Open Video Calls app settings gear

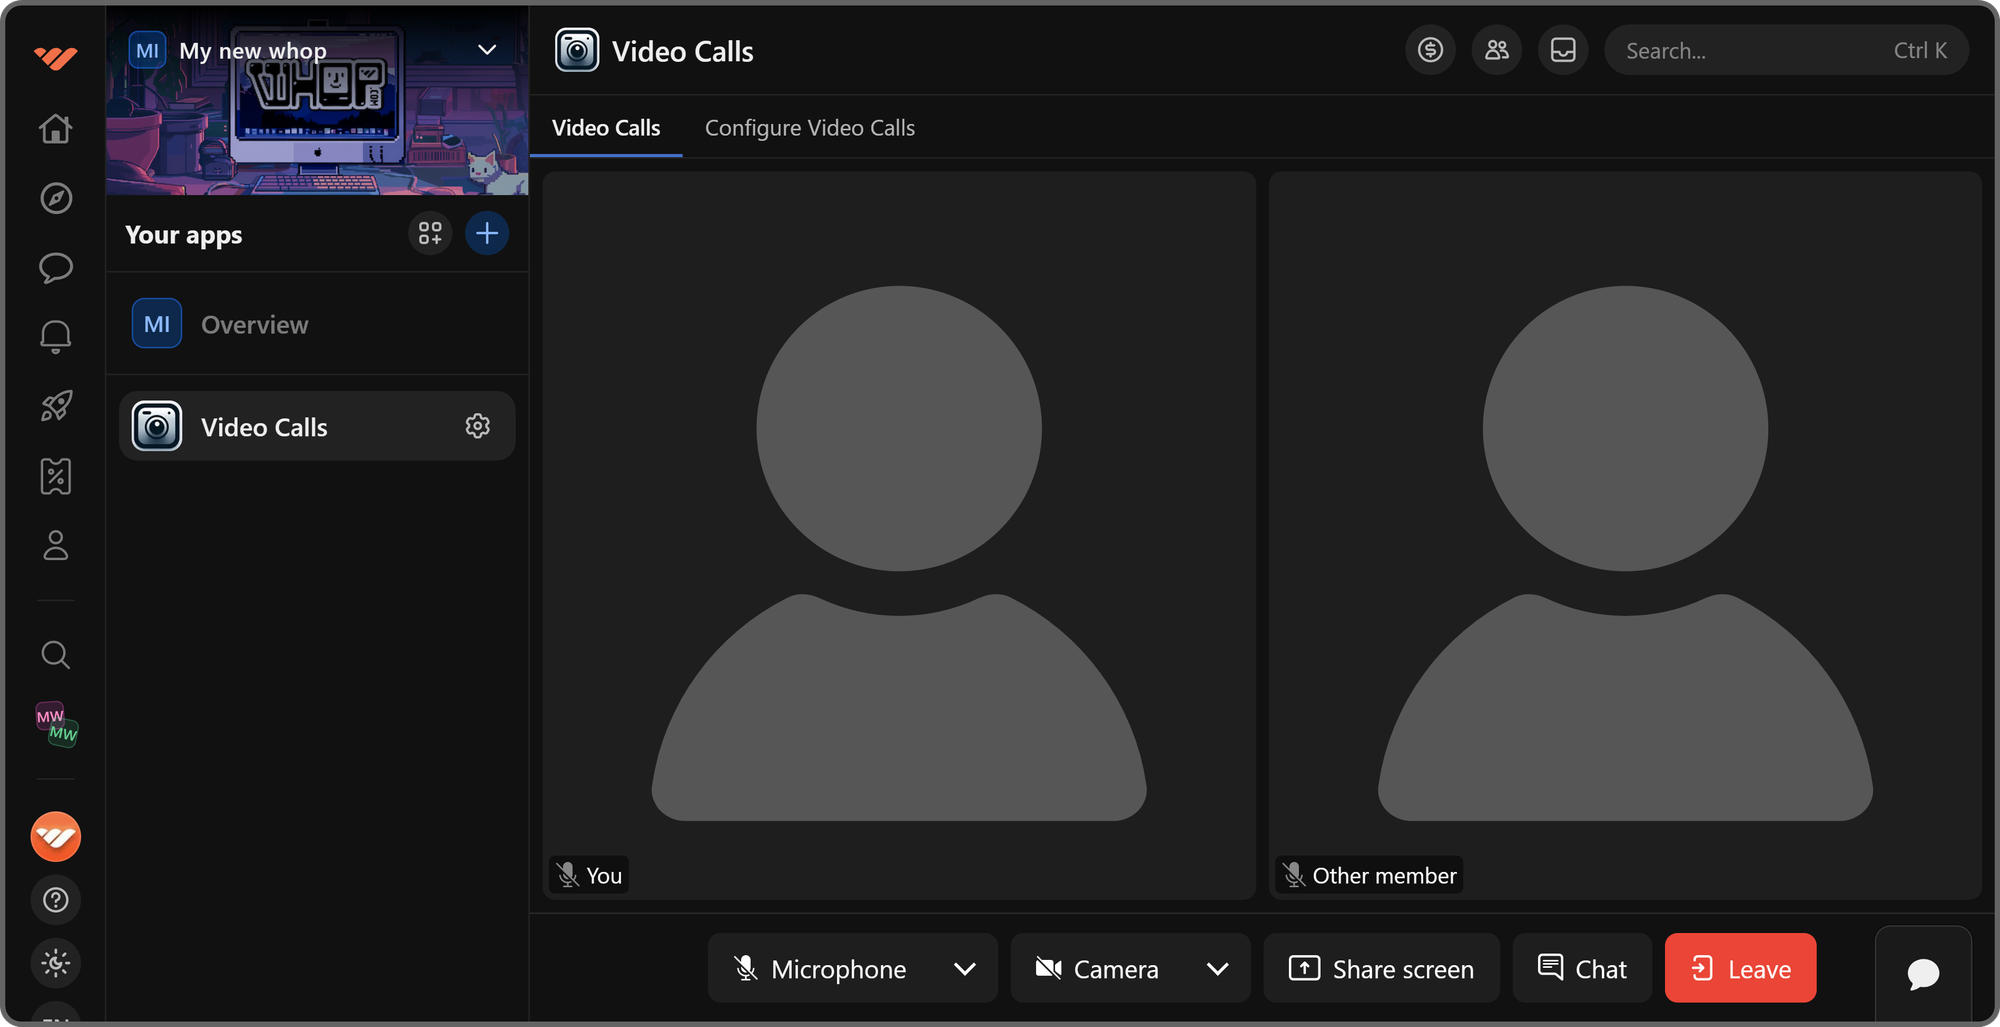[478, 425]
